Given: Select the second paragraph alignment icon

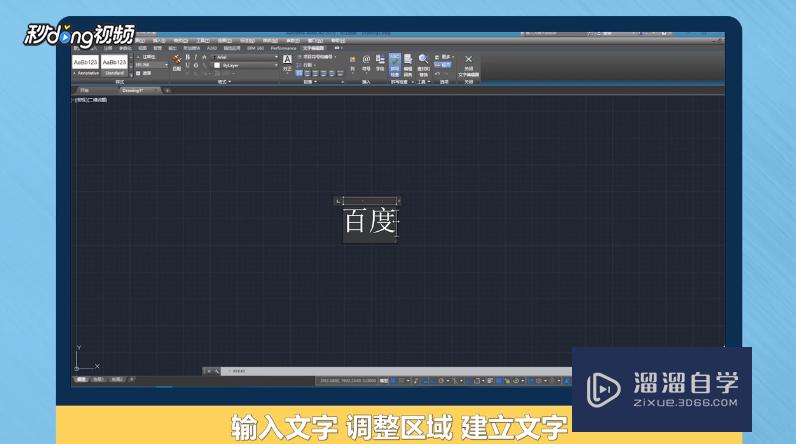Looking at the screenshot, I should (x=308, y=73).
